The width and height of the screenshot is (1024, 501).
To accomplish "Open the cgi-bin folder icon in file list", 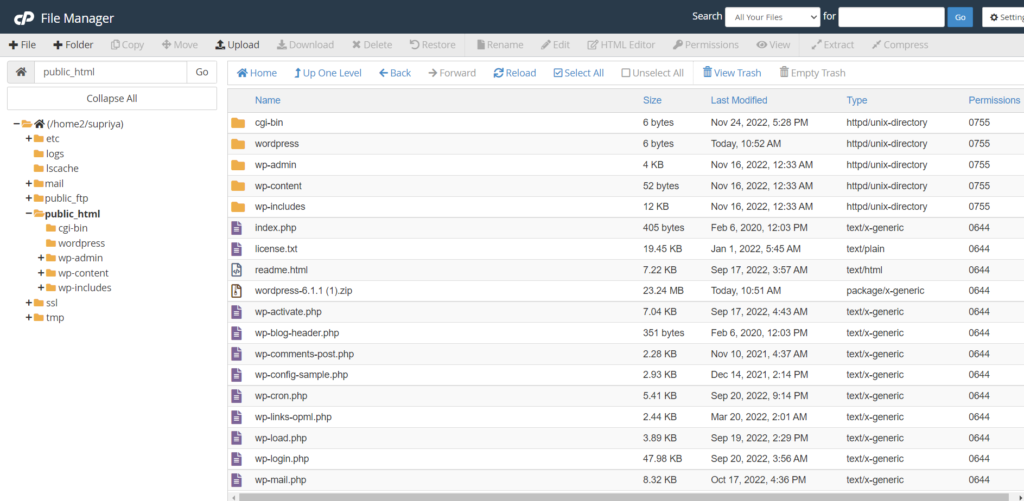I will (238, 123).
